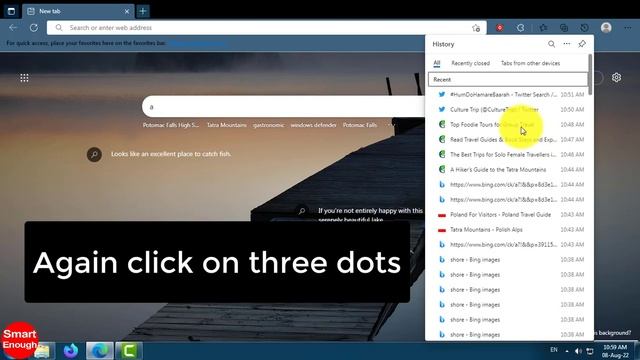This screenshot has width=640, height=360.
Task: Click the circular-arrows extension icon beside the red icon
Action: pos(520,28)
